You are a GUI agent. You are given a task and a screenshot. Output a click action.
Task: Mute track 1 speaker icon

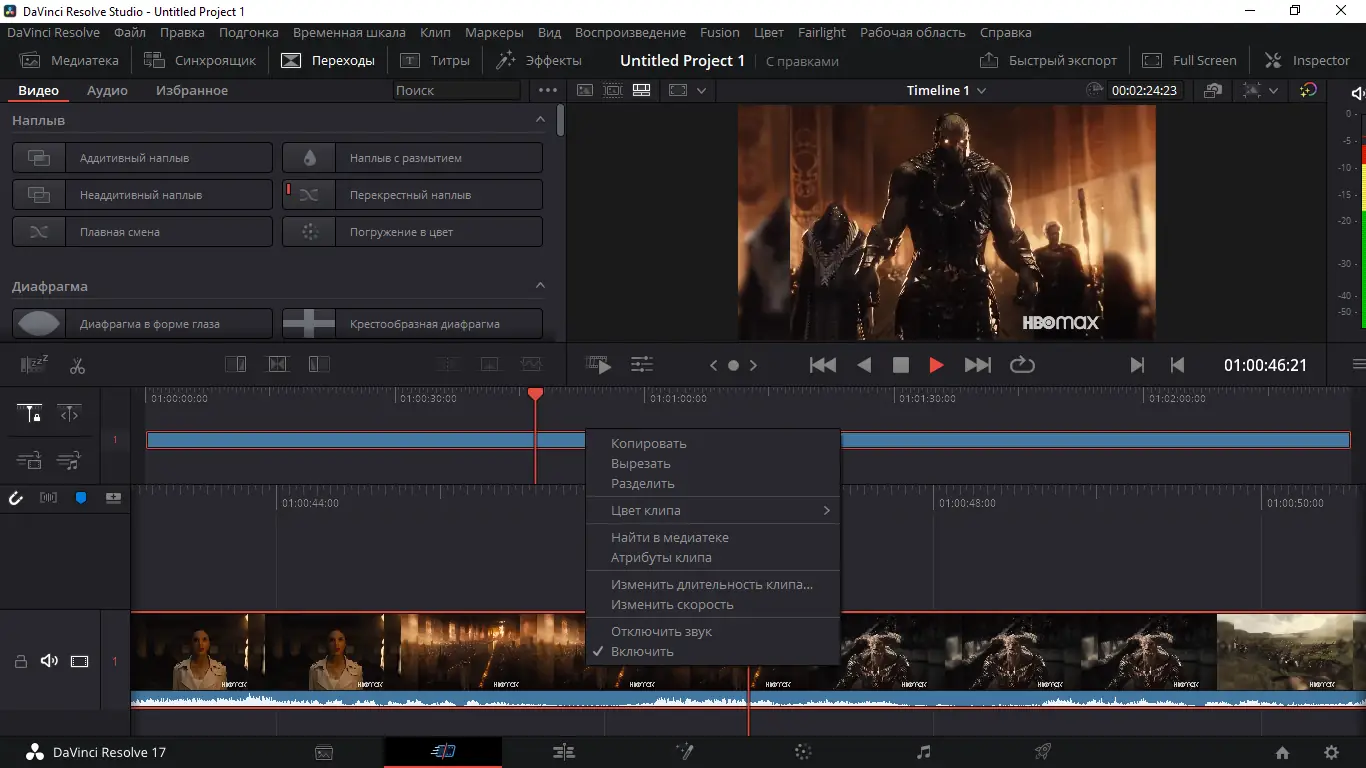point(49,661)
